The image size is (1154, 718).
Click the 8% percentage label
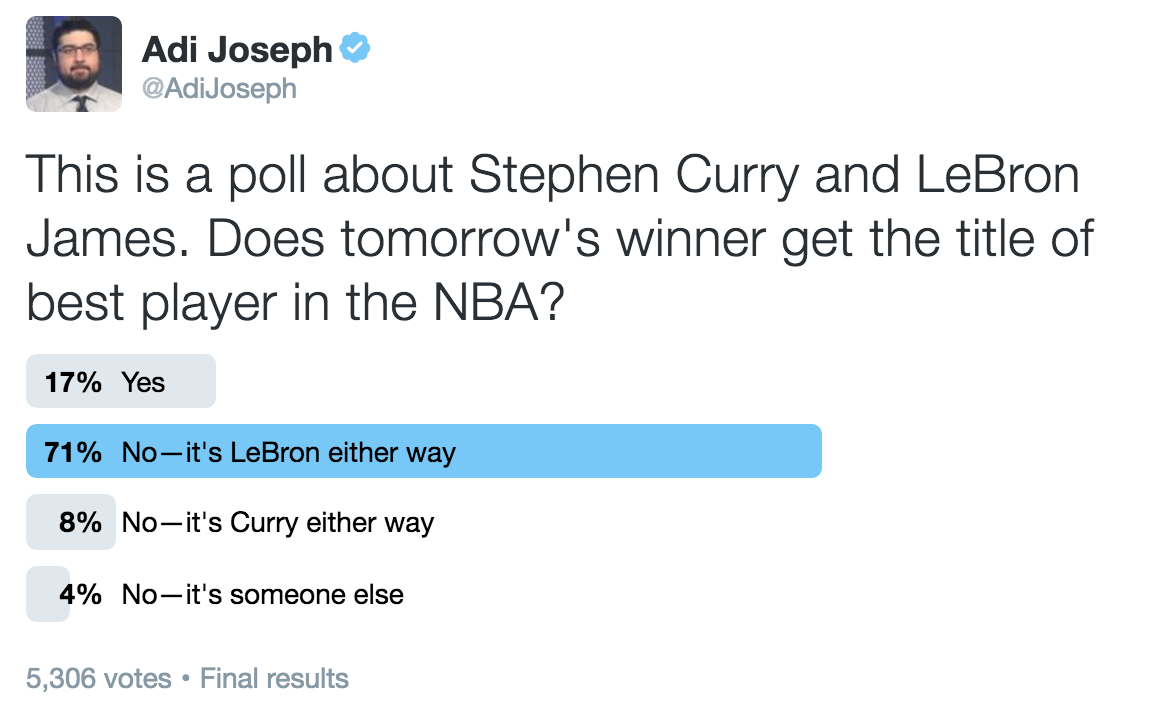point(80,522)
